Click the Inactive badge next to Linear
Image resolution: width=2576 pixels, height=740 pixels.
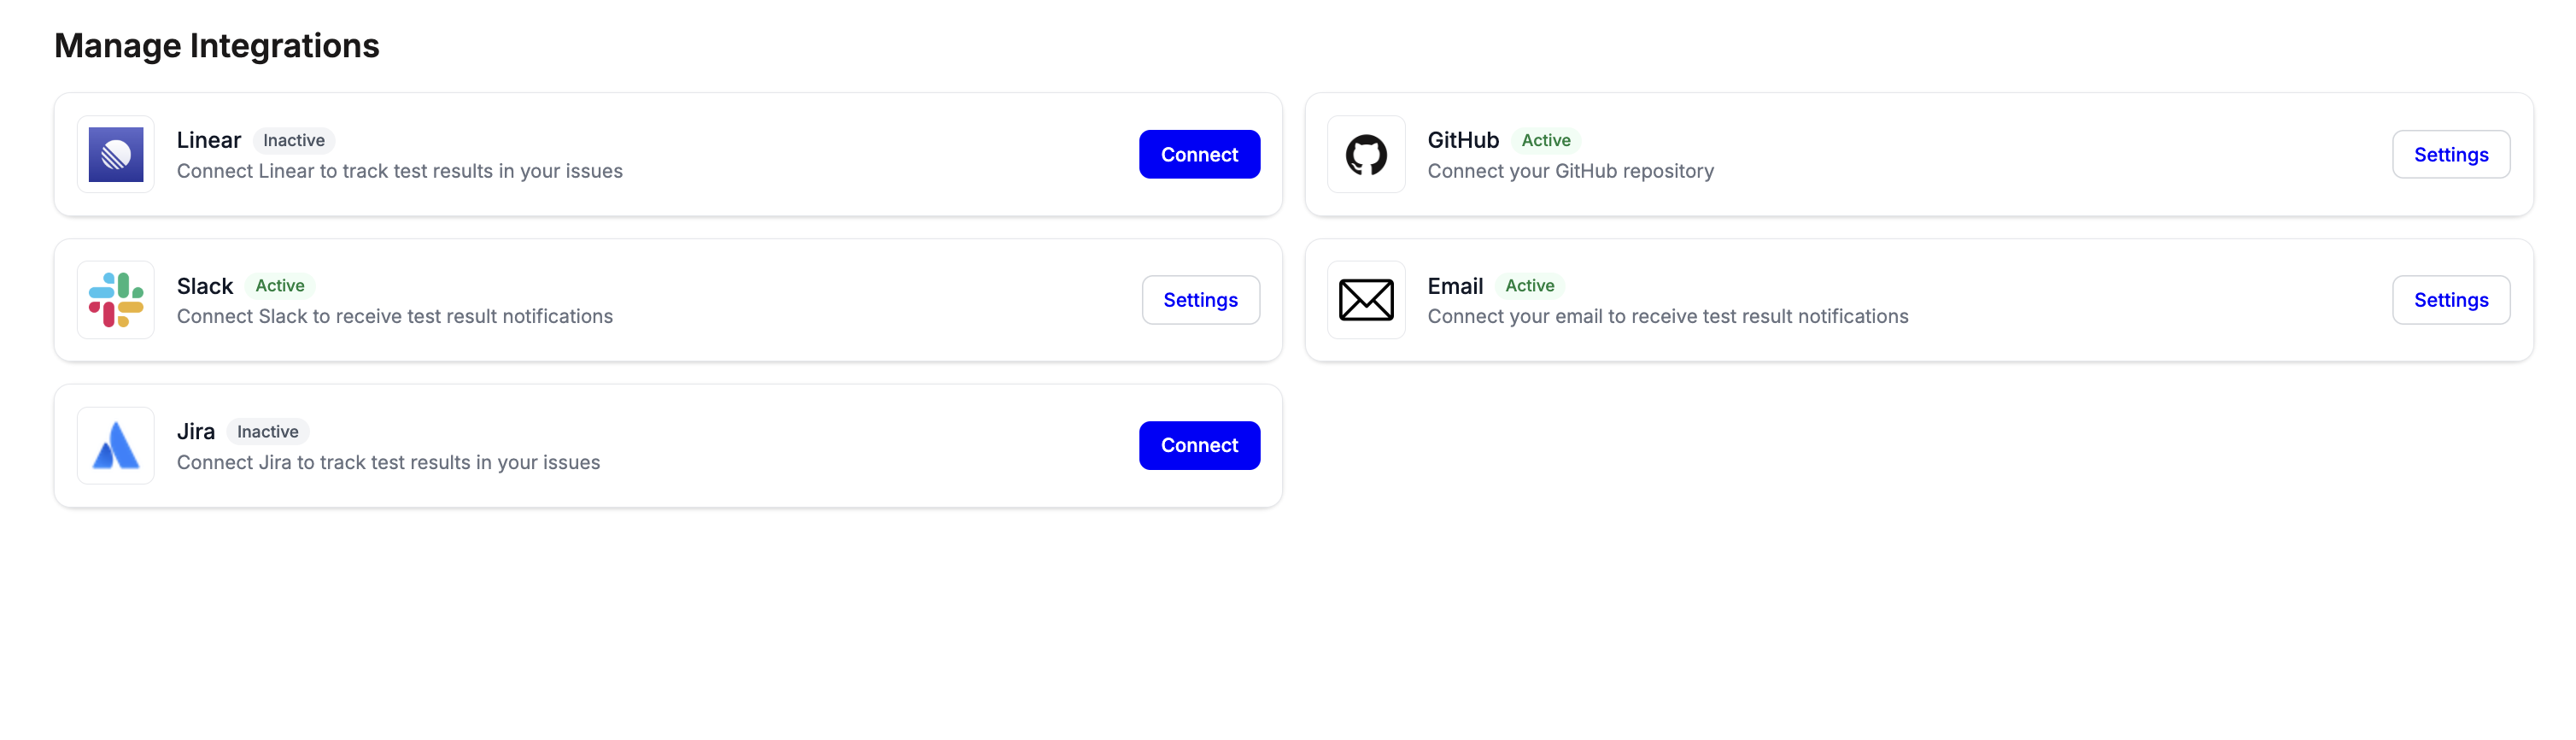294,140
